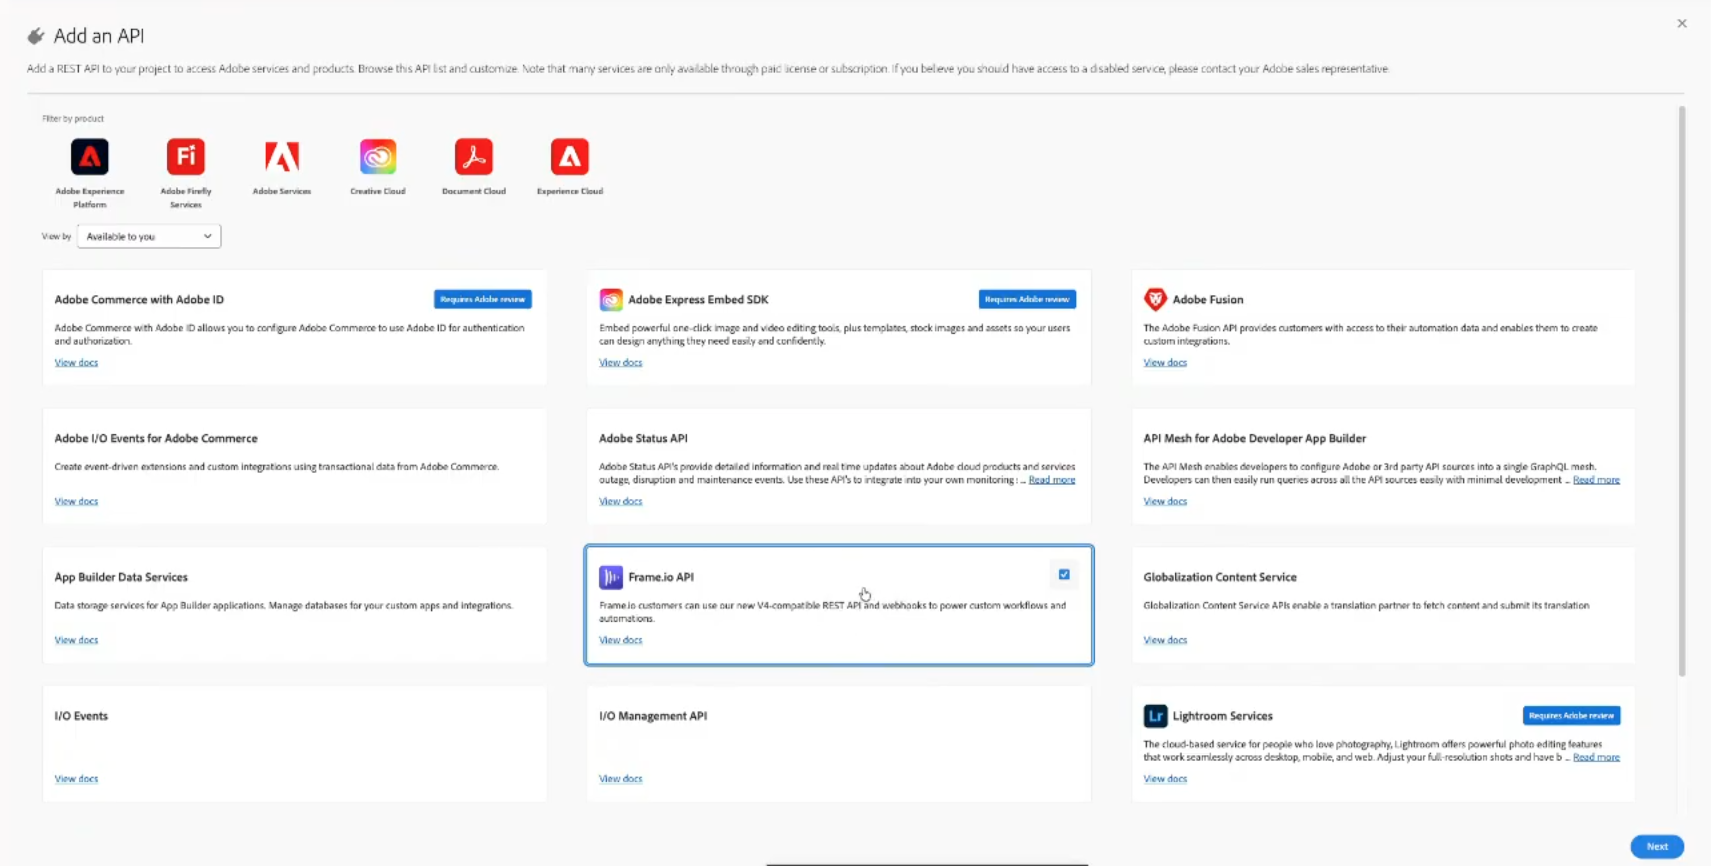Select the App Builder Data Services card title
Screen dimensions: 1711x866
pos(121,577)
